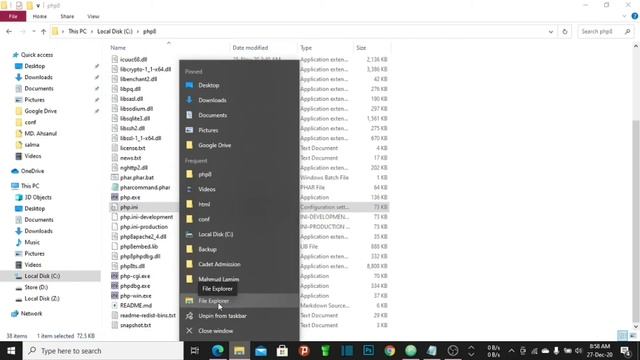Click File Explorer entry in jump list
The height and width of the screenshot is (360, 640).
coord(239,301)
